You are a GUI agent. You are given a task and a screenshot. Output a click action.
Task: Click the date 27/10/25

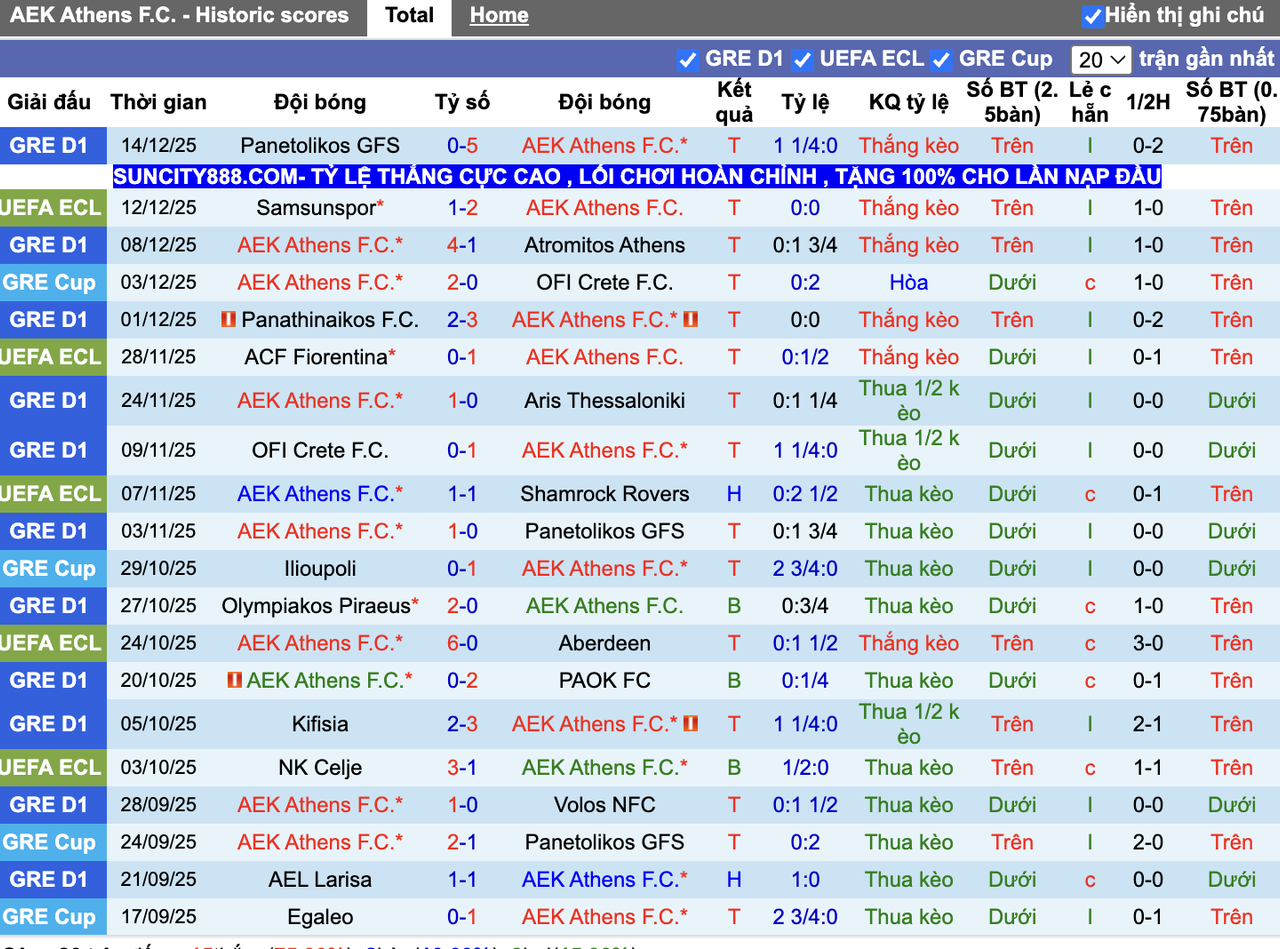tap(158, 606)
